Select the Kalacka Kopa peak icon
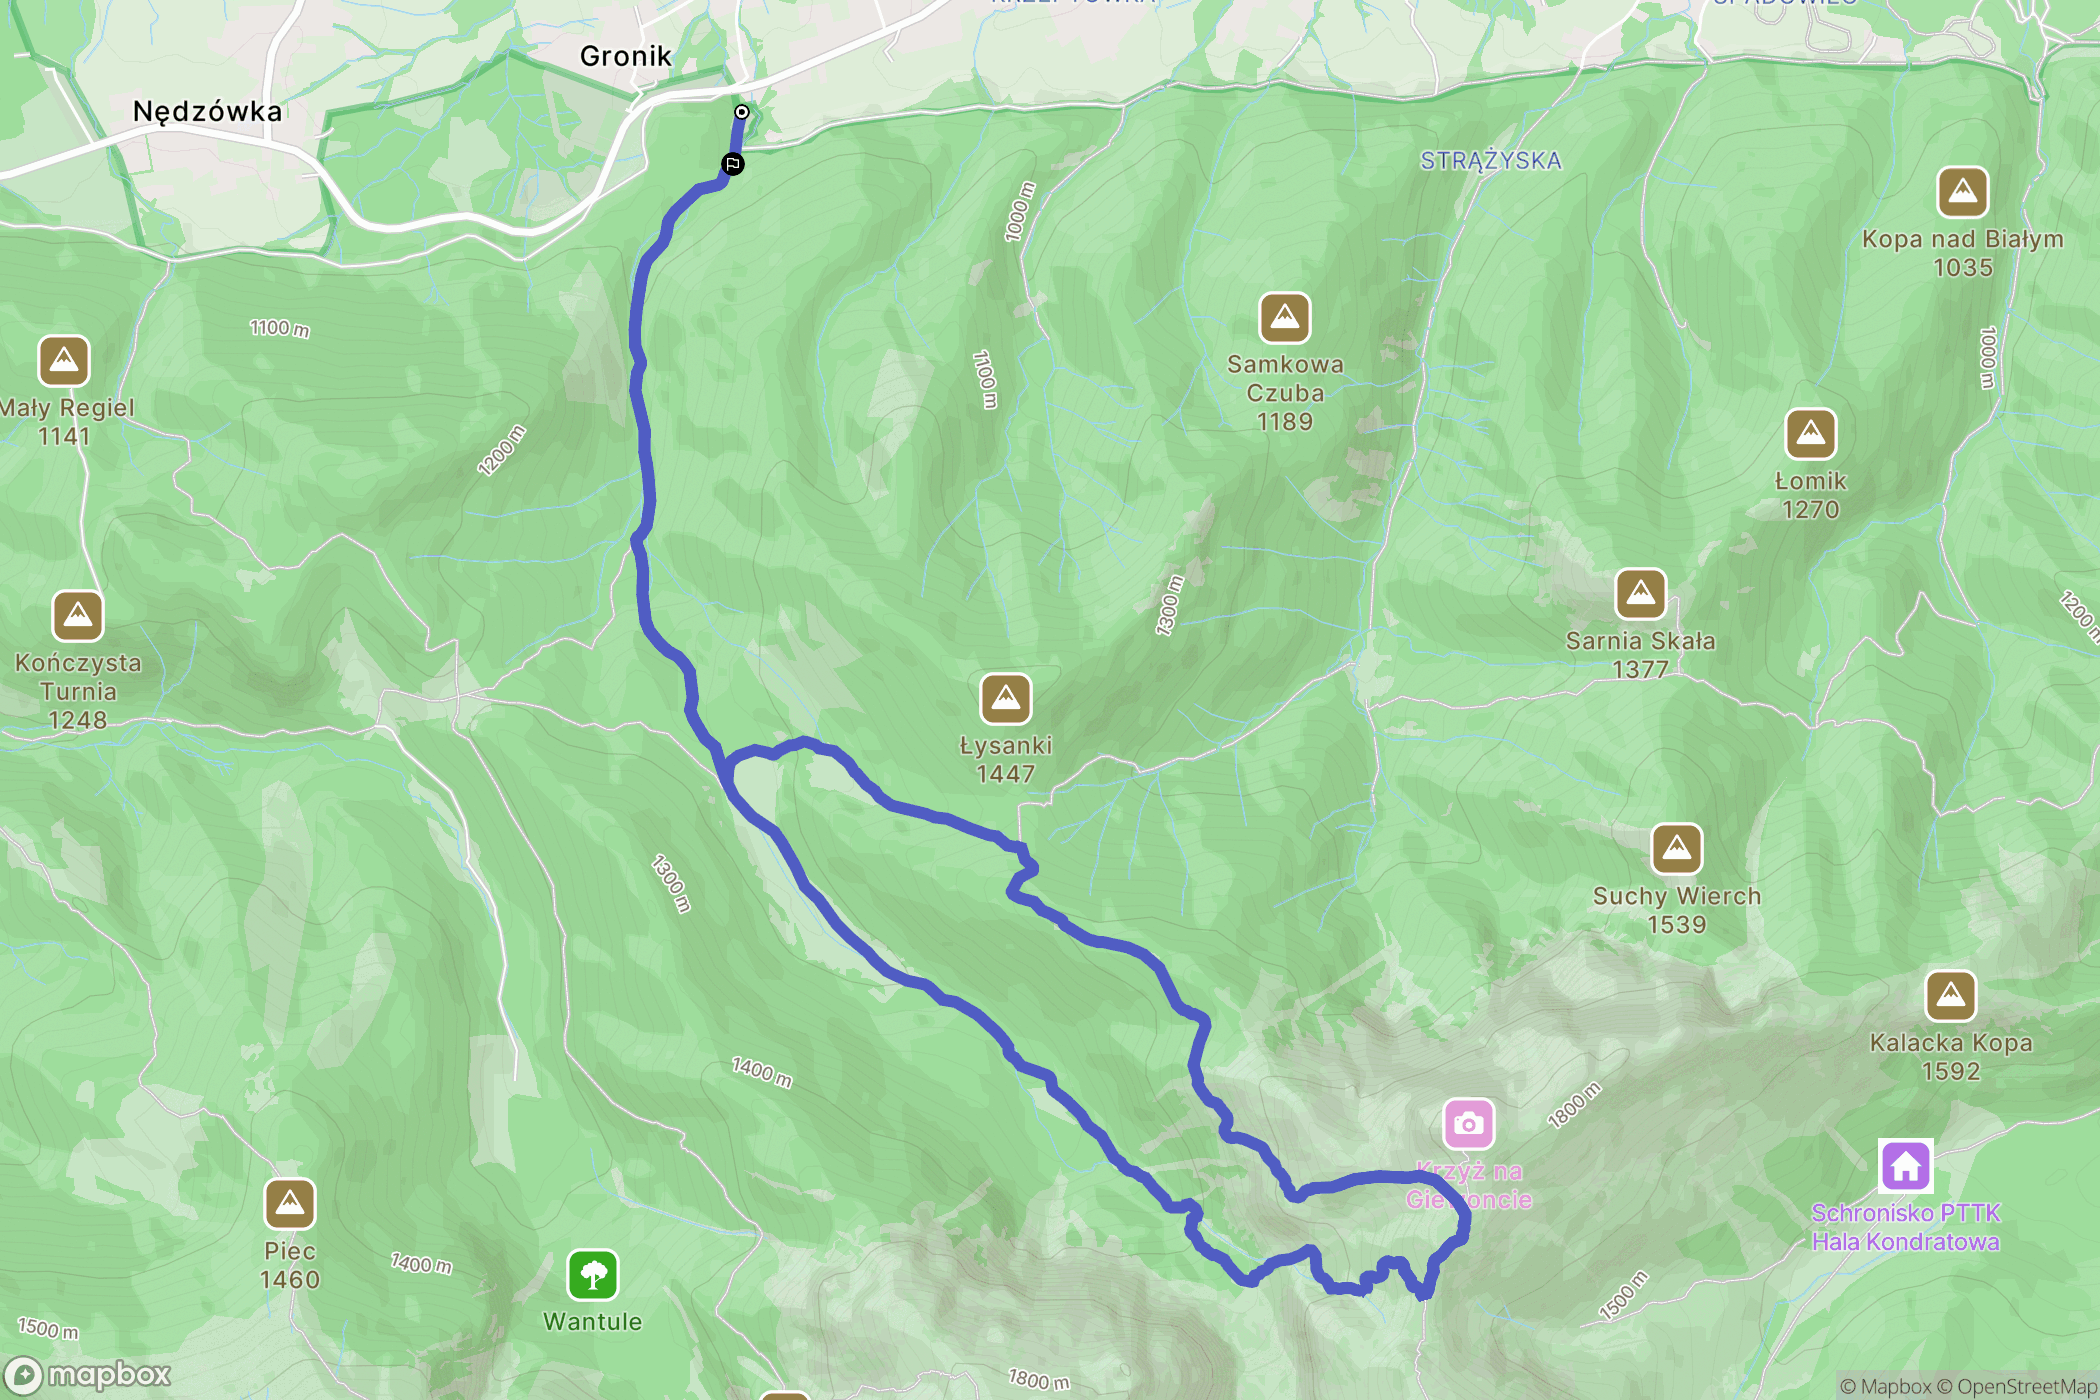Screen dimensions: 2100x1400 click(x=1951, y=996)
